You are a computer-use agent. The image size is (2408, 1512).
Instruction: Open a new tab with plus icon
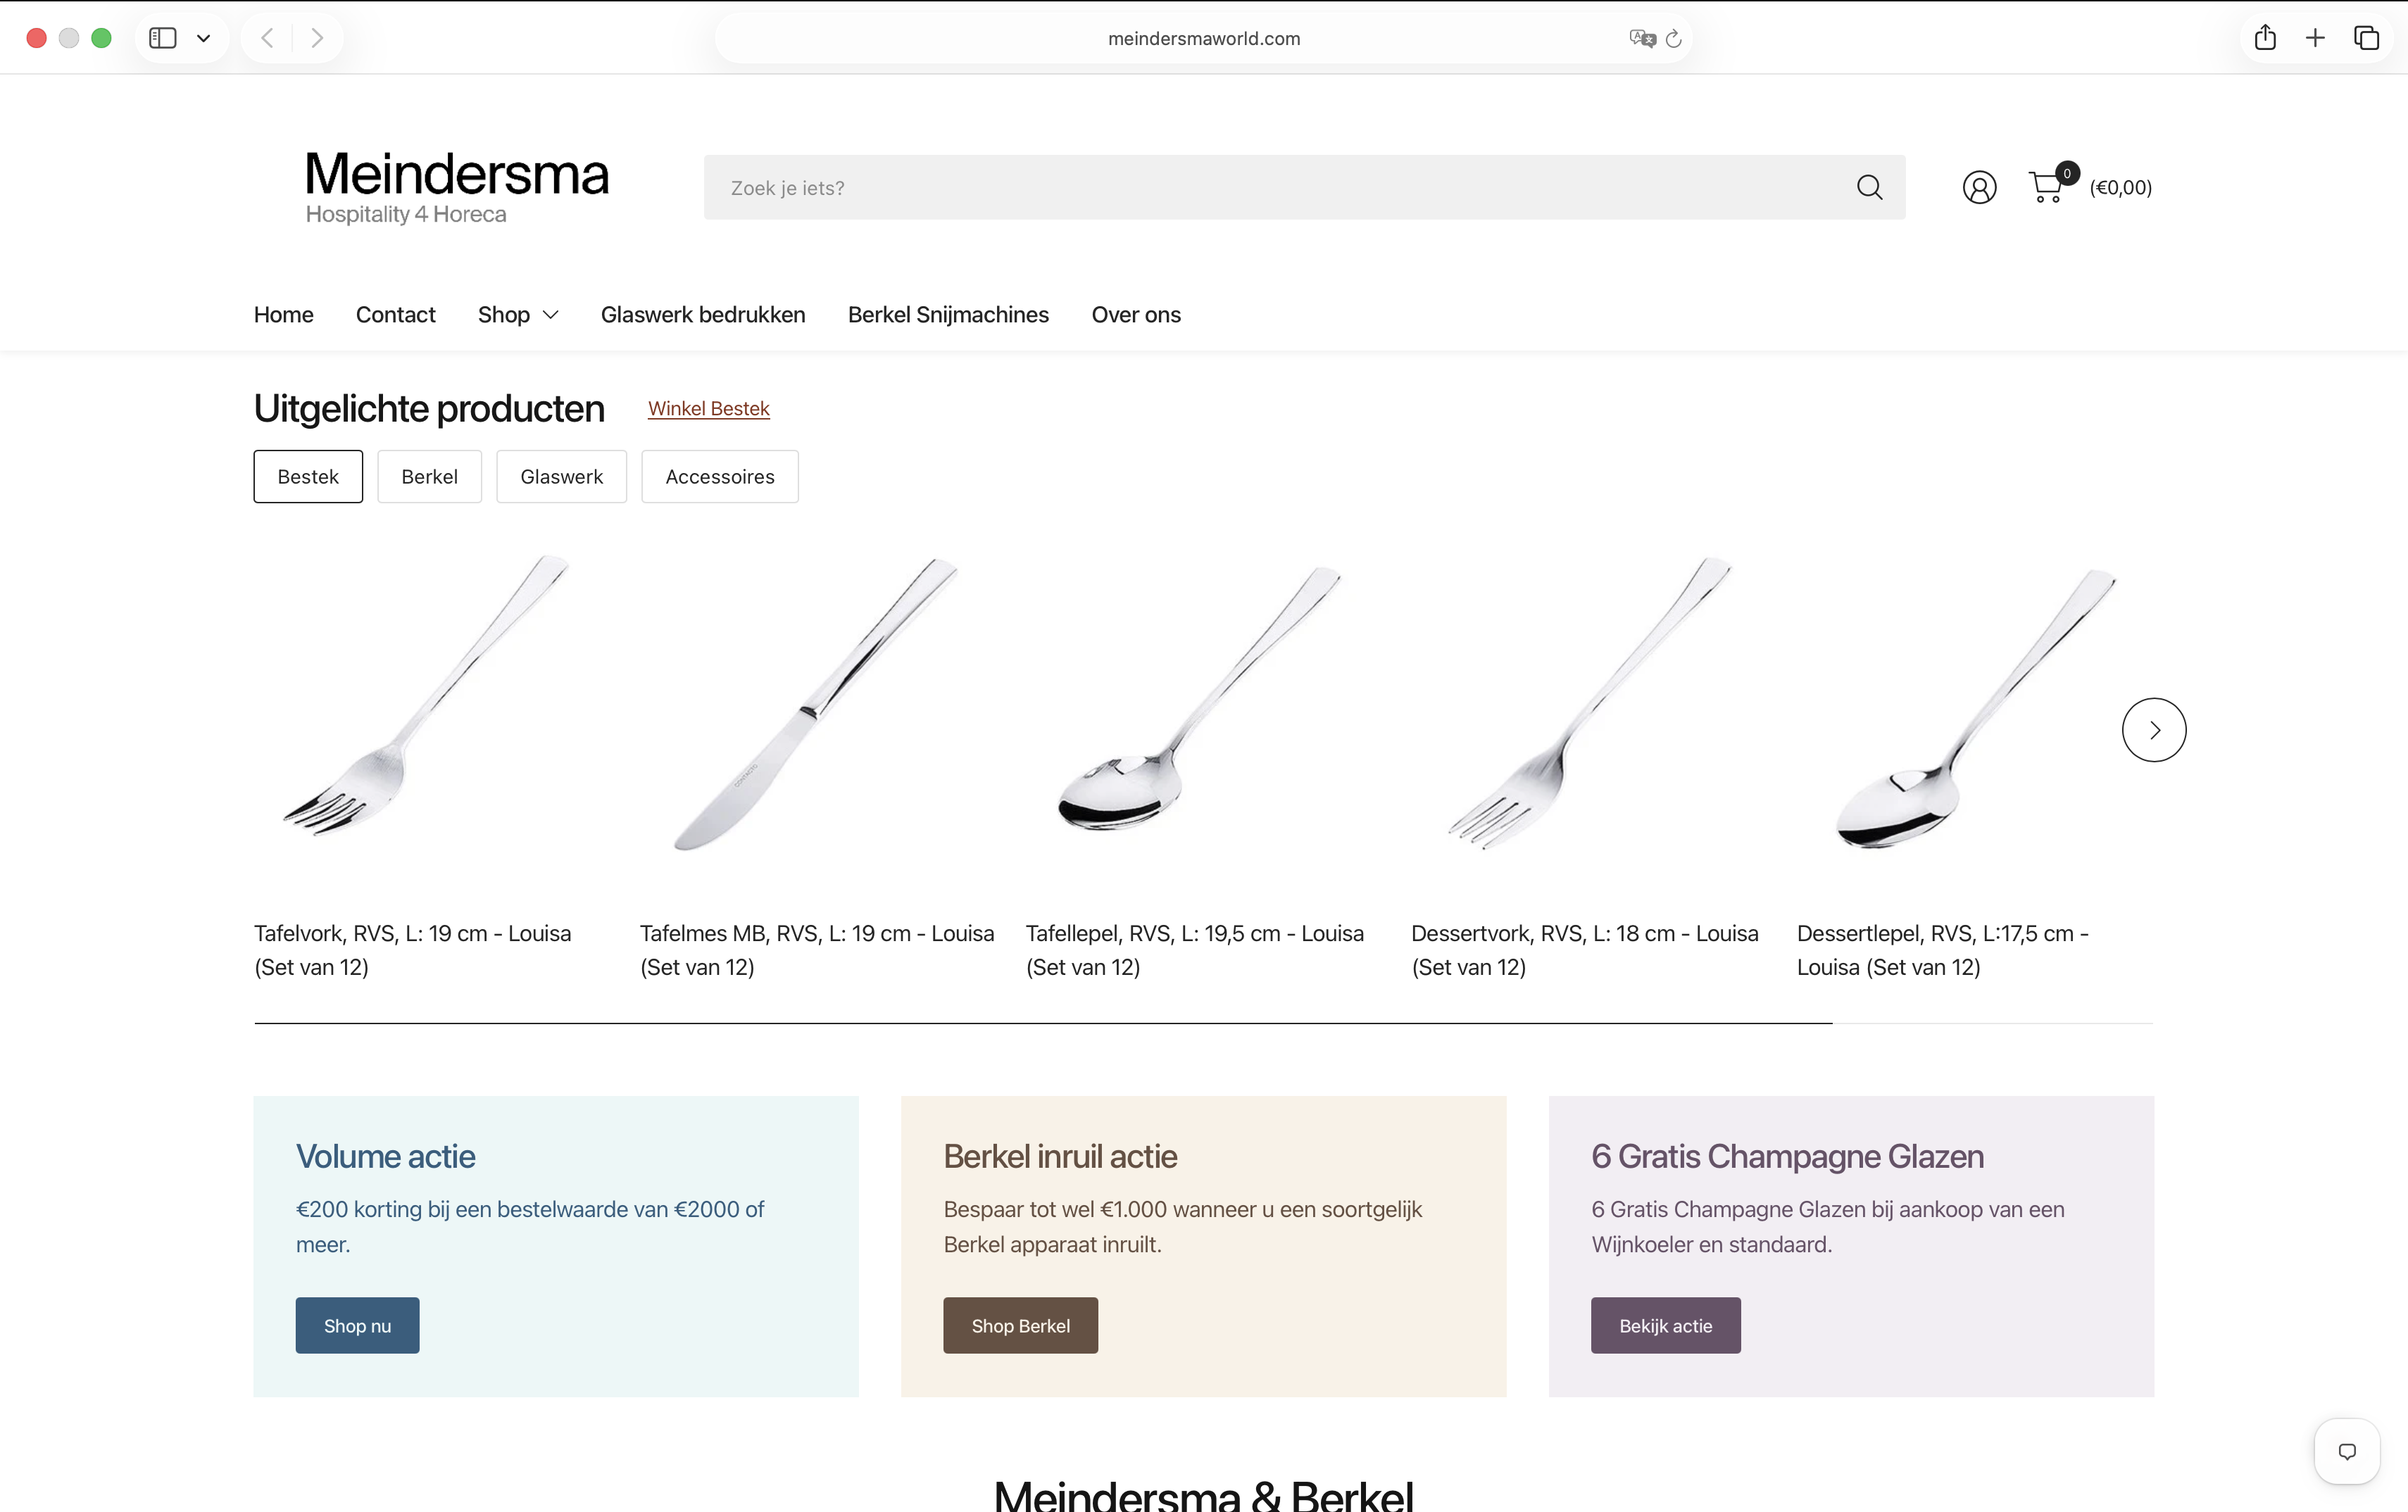(x=2315, y=38)
